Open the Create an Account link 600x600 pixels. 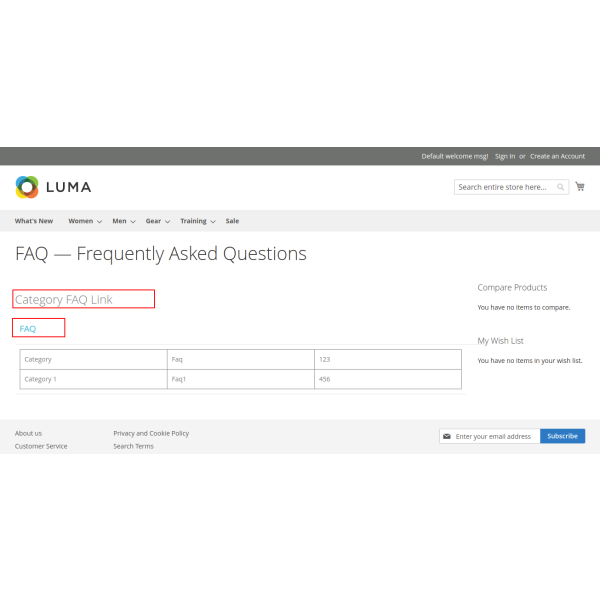pos(557,156)
